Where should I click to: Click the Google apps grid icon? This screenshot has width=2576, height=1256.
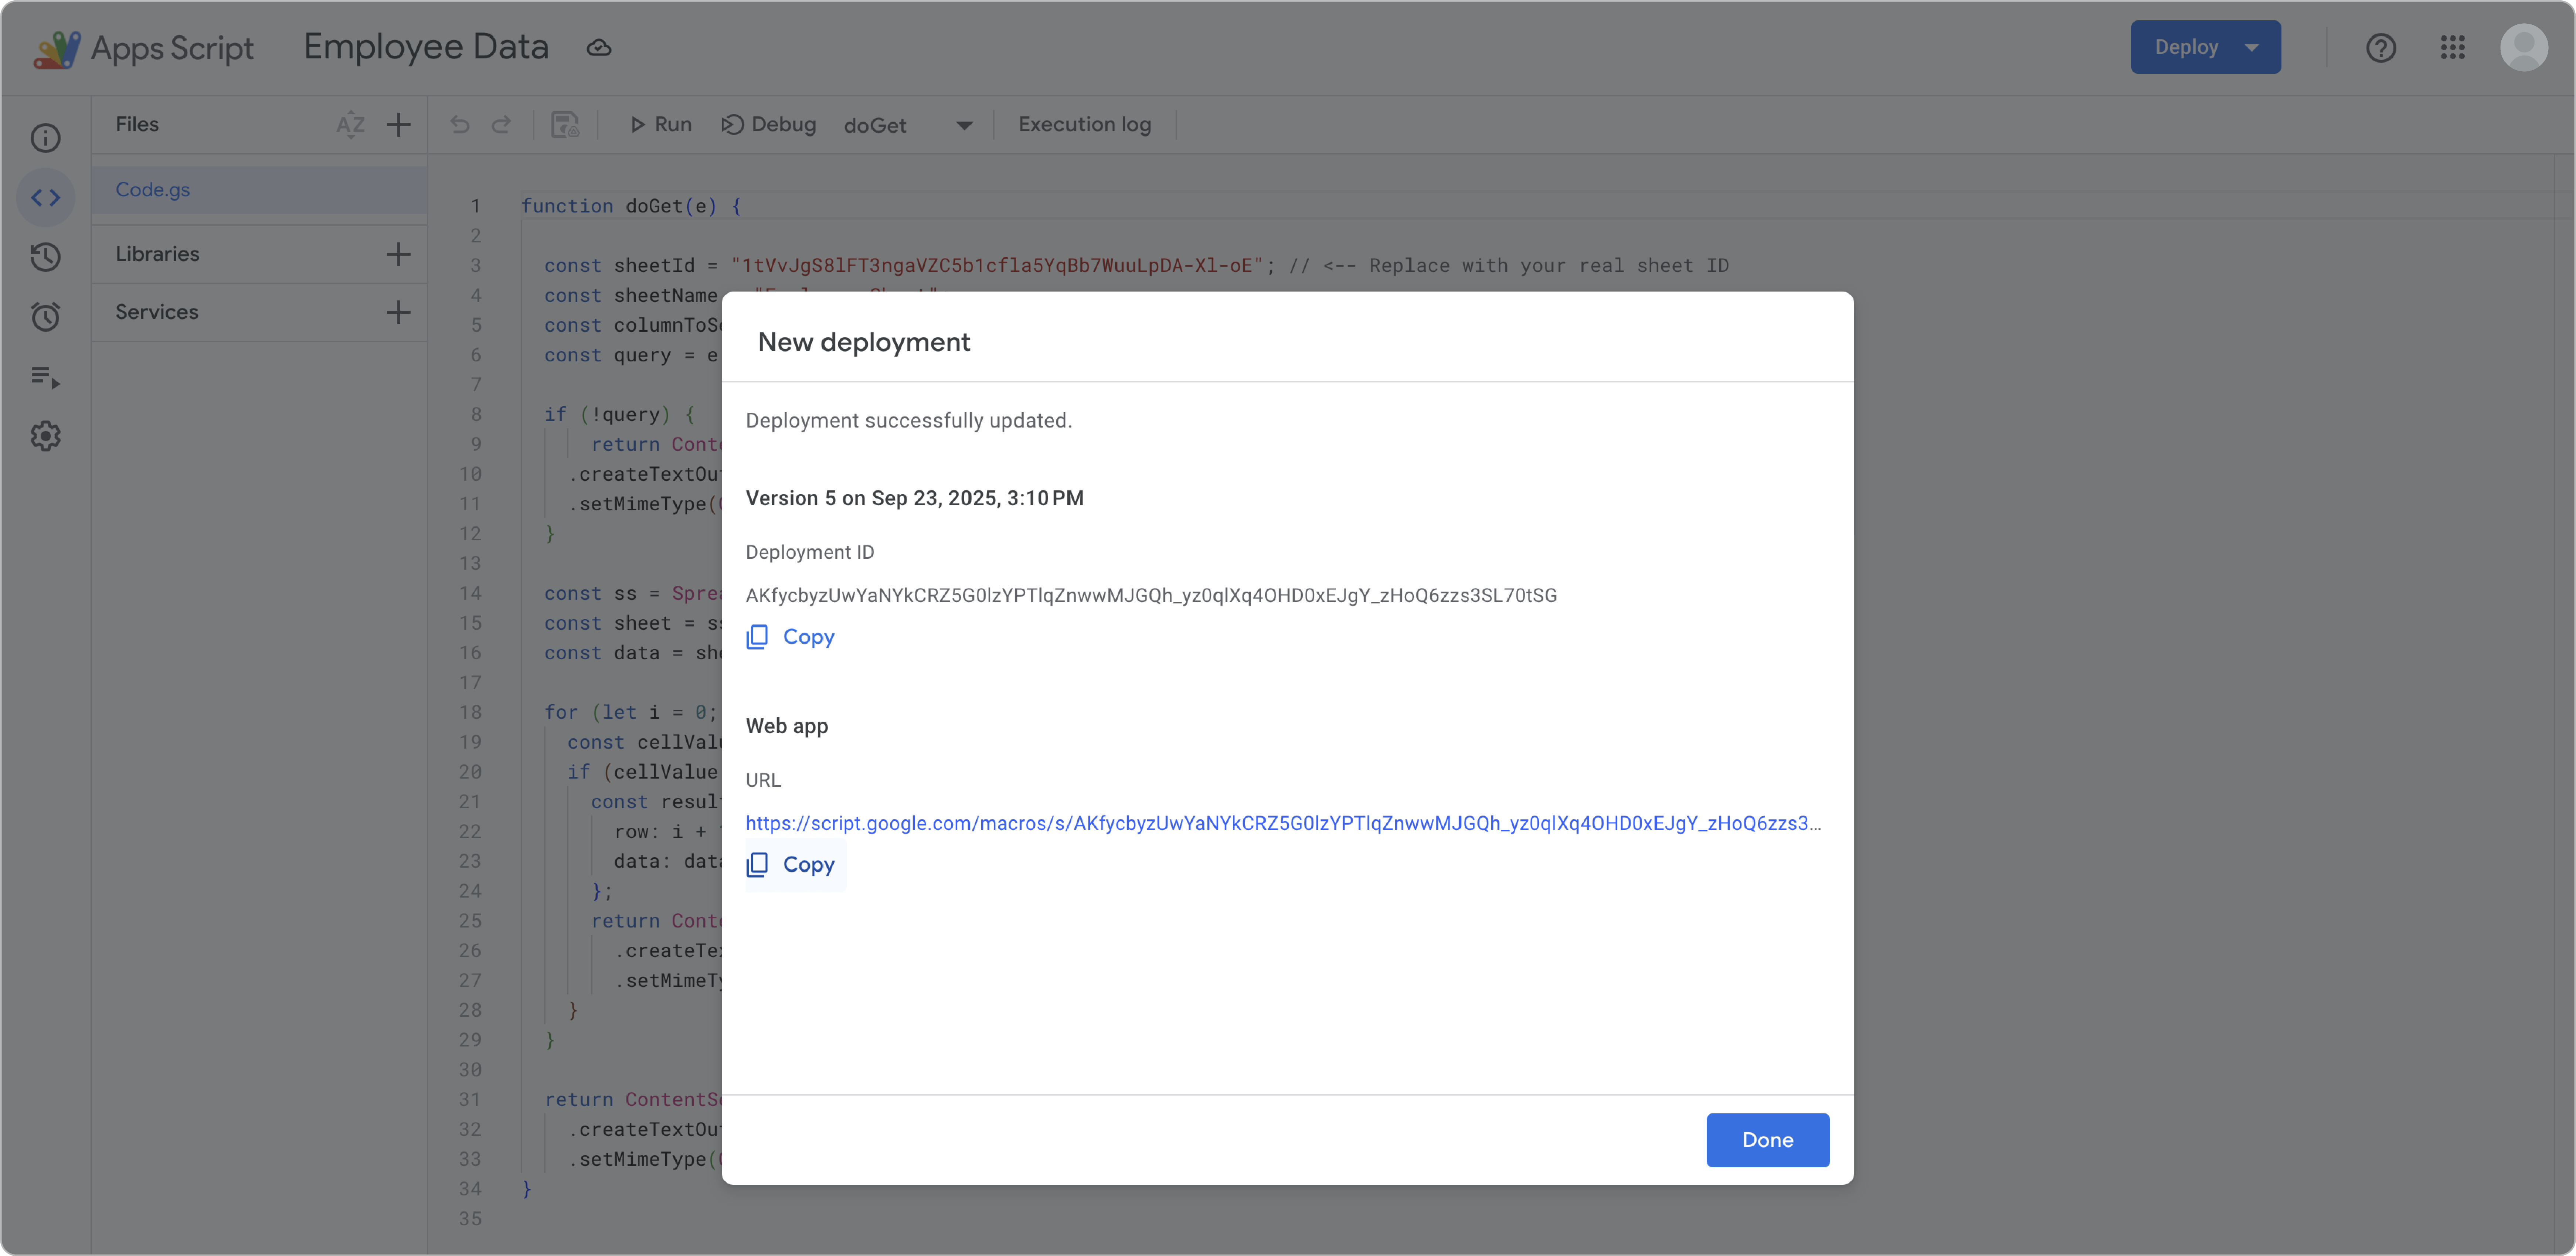pos(2452,47)
